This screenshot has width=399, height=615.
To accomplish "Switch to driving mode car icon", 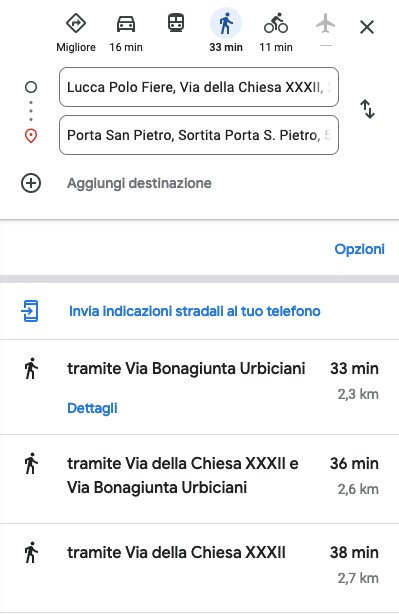I will pyautogui.click(x=126, y=24).
